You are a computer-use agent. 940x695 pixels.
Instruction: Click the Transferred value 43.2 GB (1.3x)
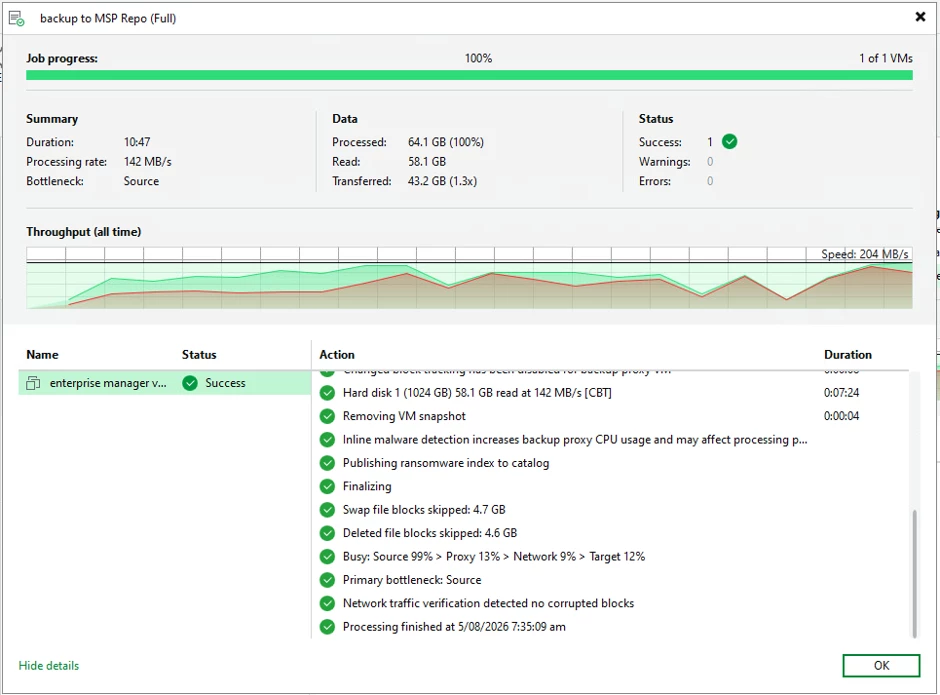click(x=442, y=181)
